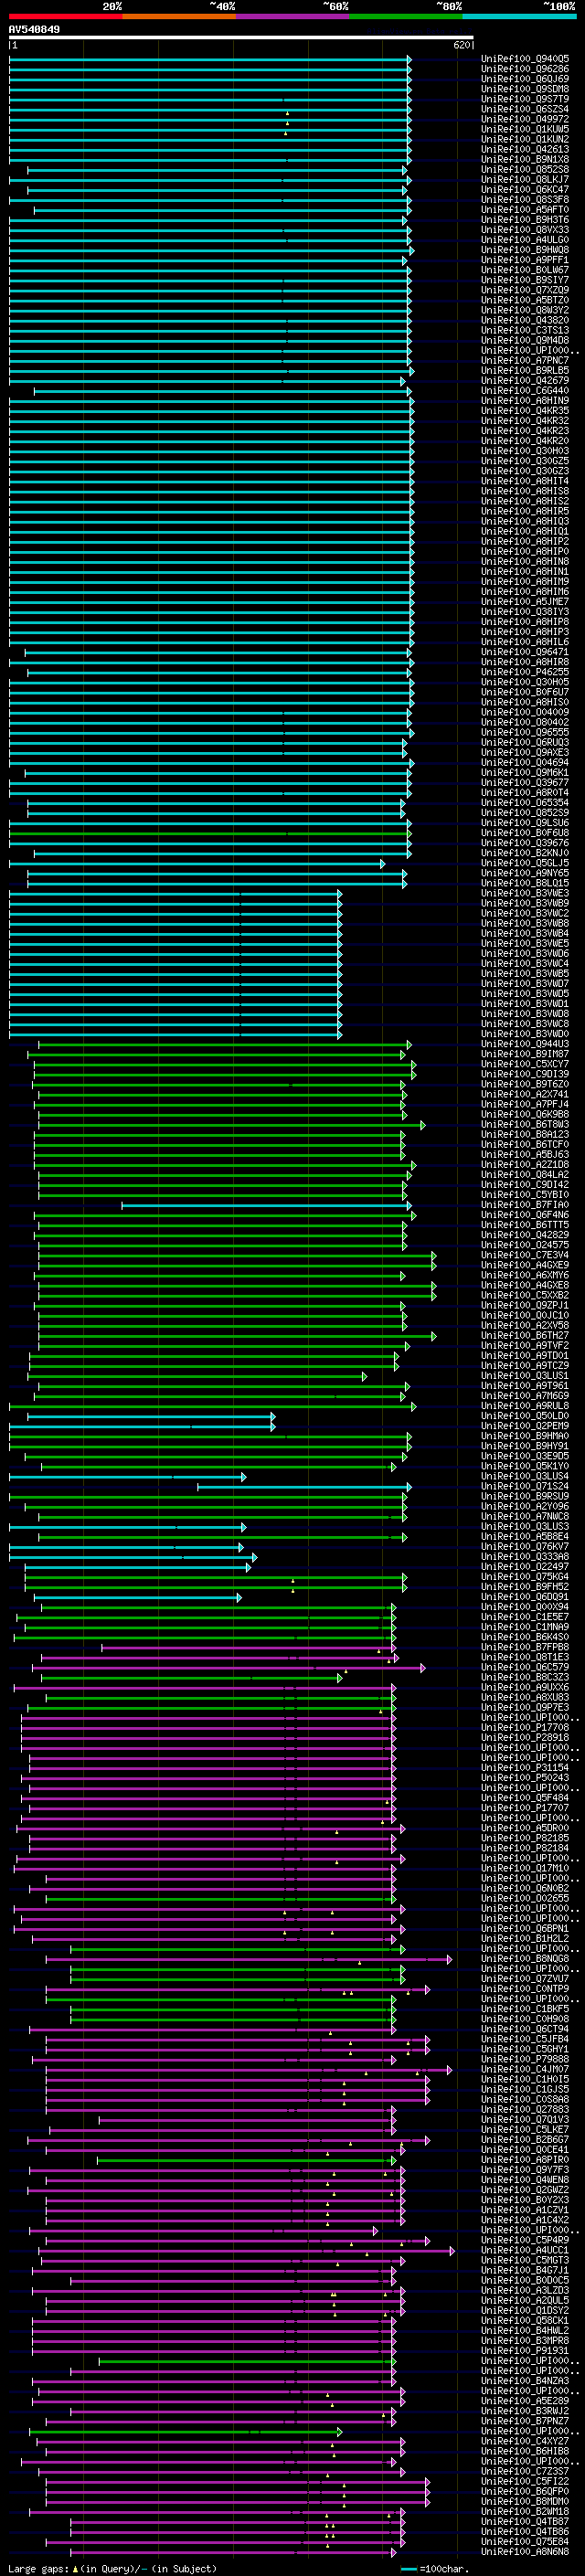Select hit label UniRef100_P50243
The width and height of the screenshot is (585, 2576).
pyautogui.click(x=525, y=1777)
